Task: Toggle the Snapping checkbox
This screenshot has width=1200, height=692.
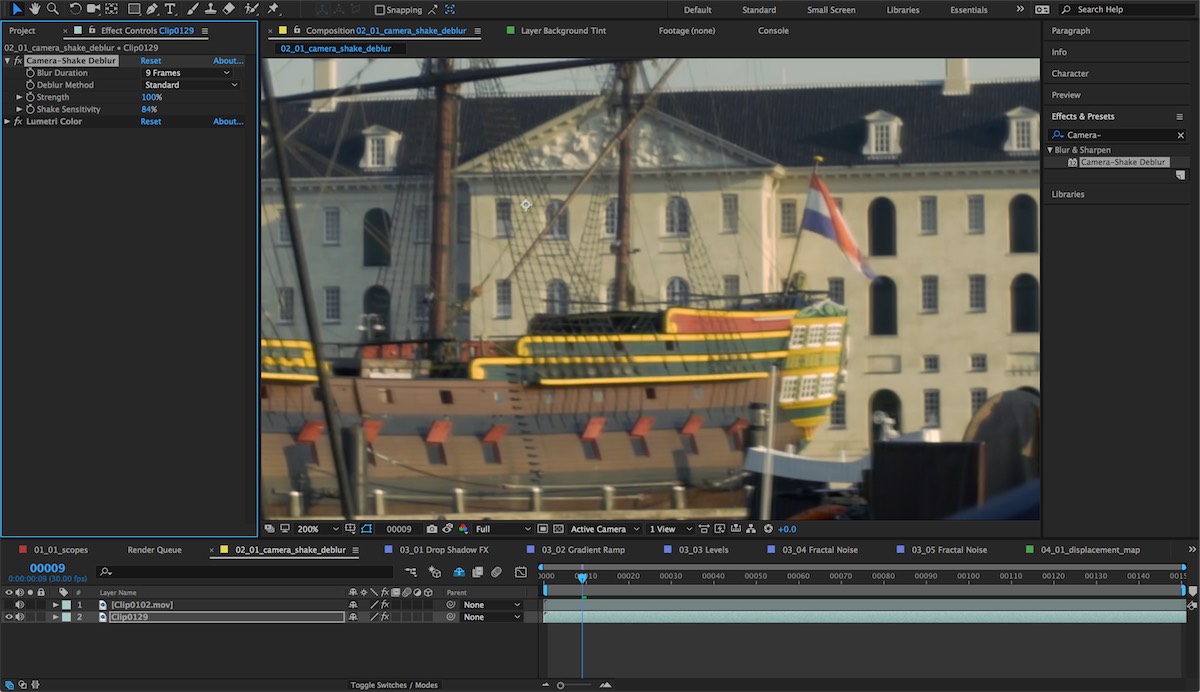Action: click(x=380, y=10)
